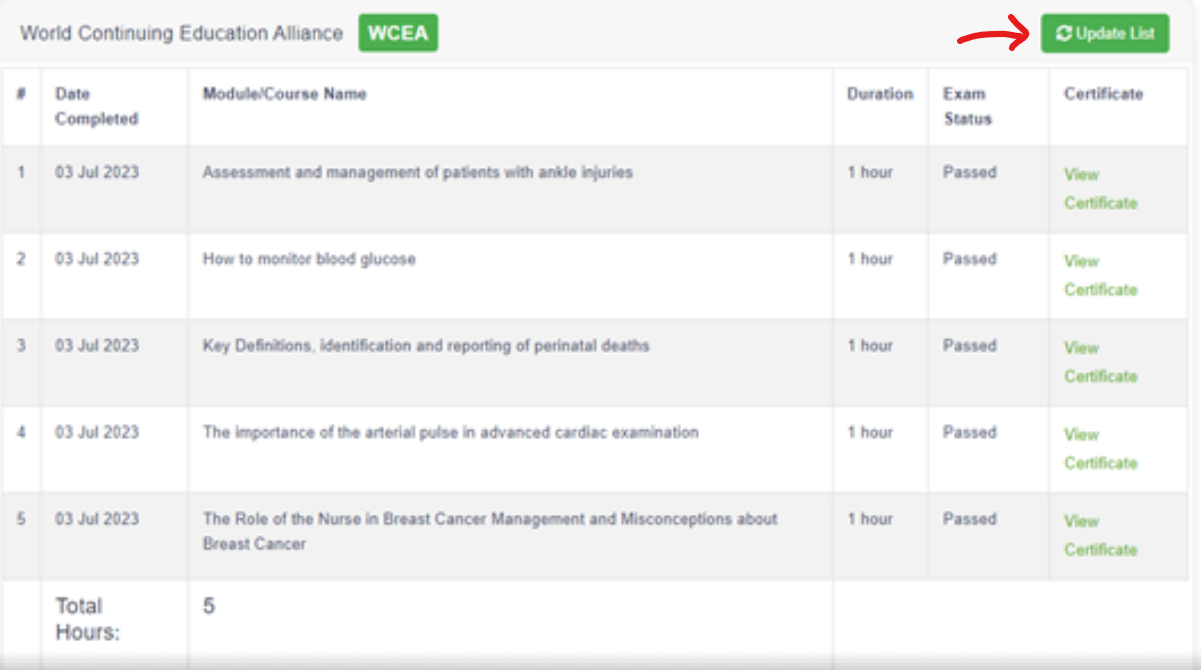View Certificate for ankle injuries course
1201x670 pixels.
pyautogui.click(x=1100, y=188)
